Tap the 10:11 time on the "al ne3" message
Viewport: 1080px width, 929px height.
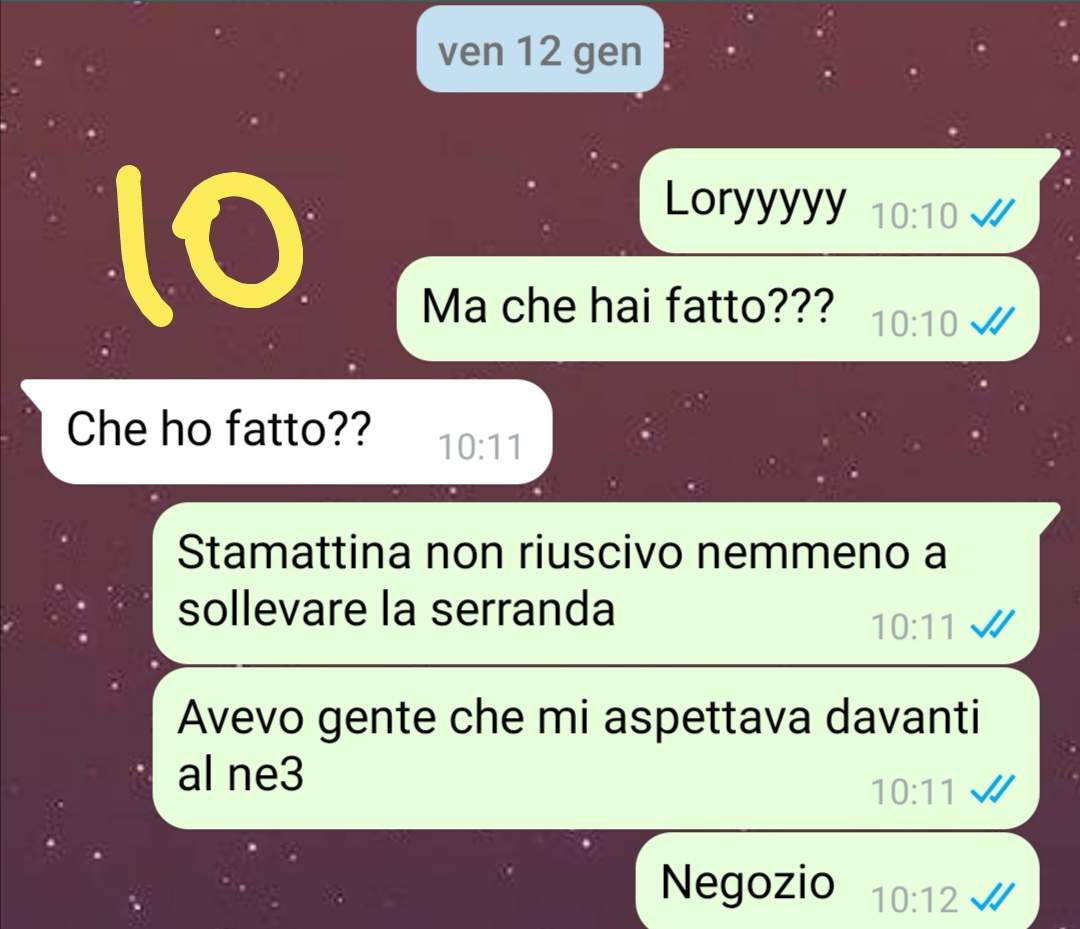pyautogui.click(x=914, y=792)
